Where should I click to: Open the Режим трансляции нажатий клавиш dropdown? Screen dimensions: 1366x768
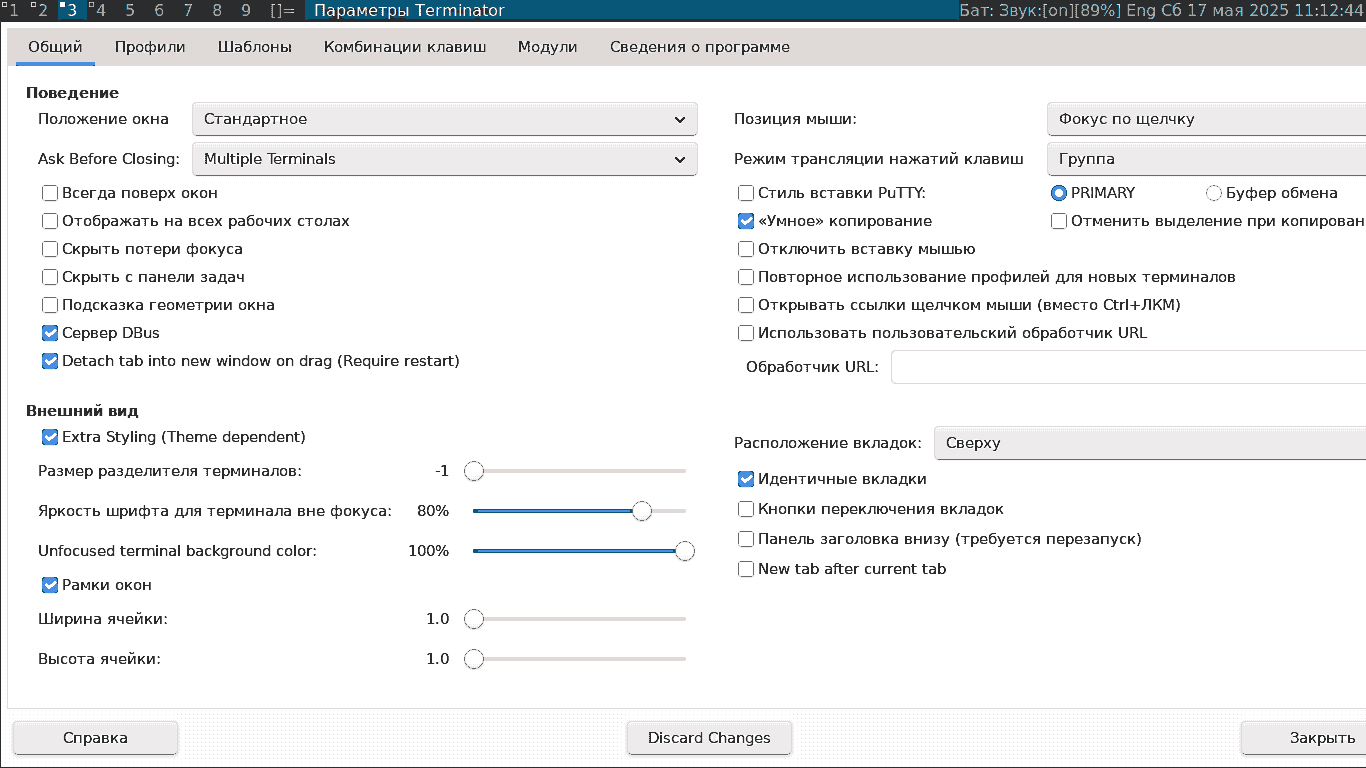point(1206,159)
